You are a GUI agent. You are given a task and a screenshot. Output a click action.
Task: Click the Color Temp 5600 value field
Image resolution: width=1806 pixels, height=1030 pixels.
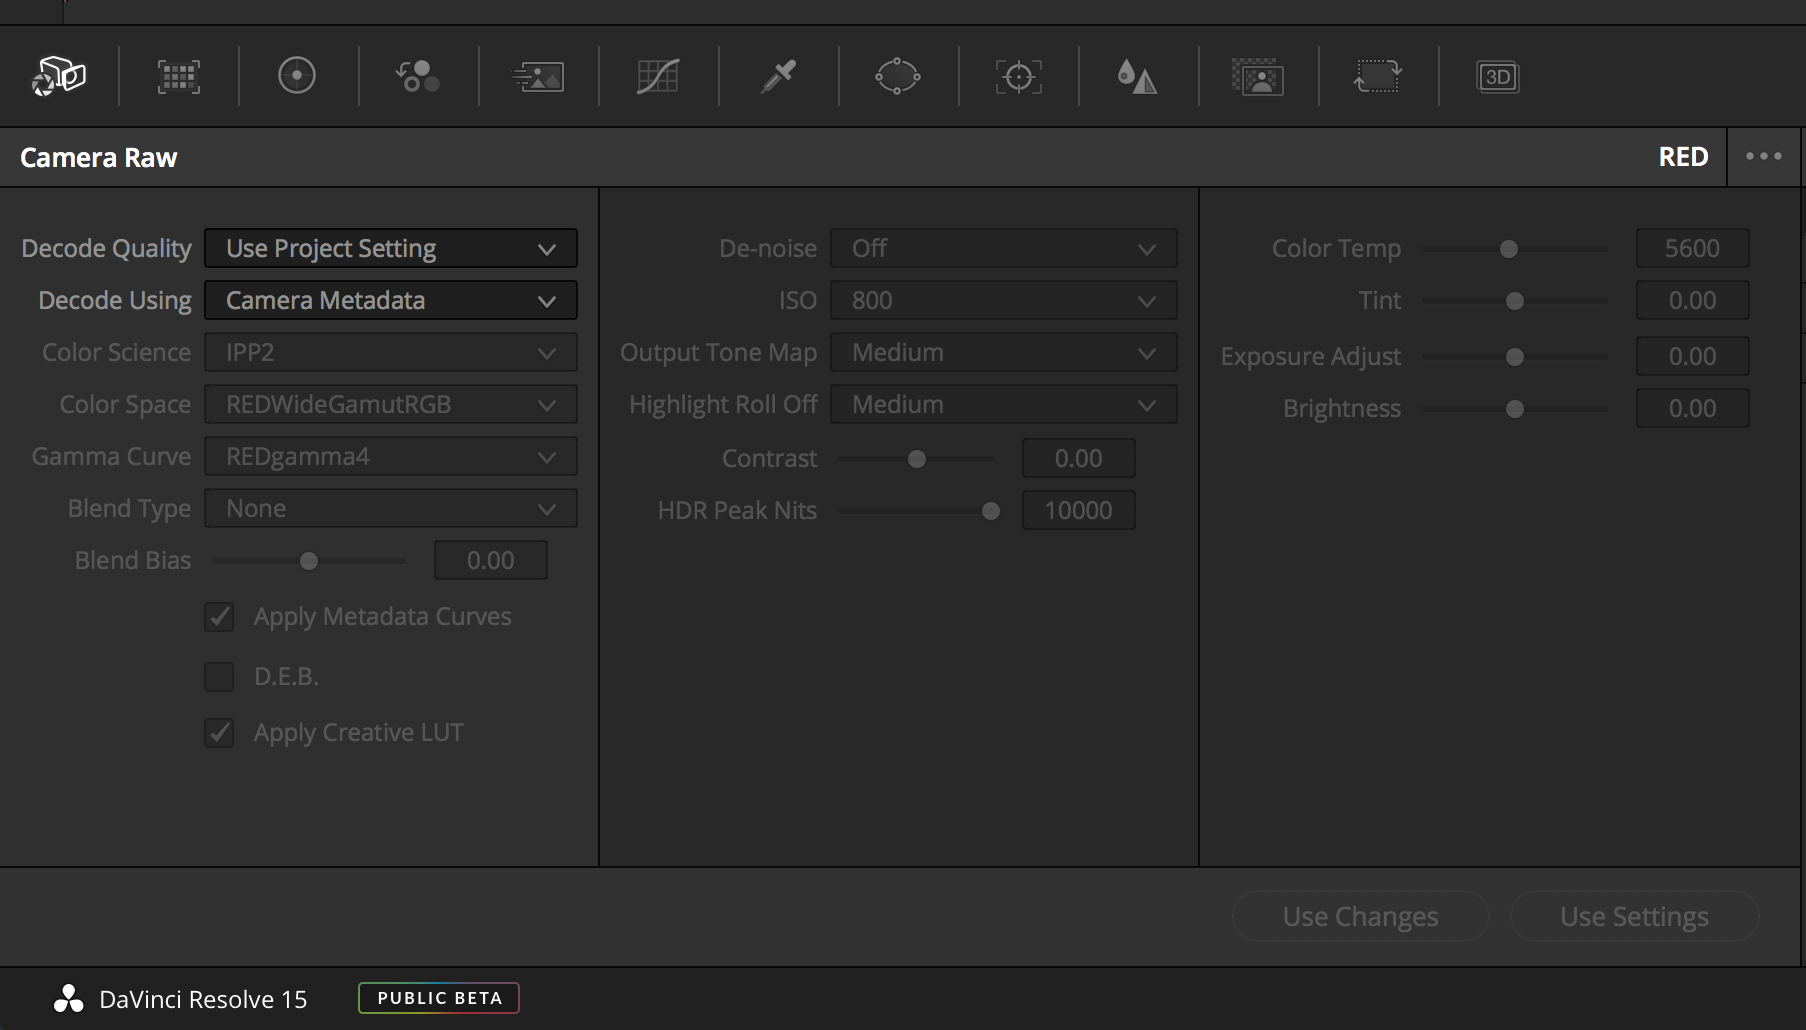pos(1693,248)
